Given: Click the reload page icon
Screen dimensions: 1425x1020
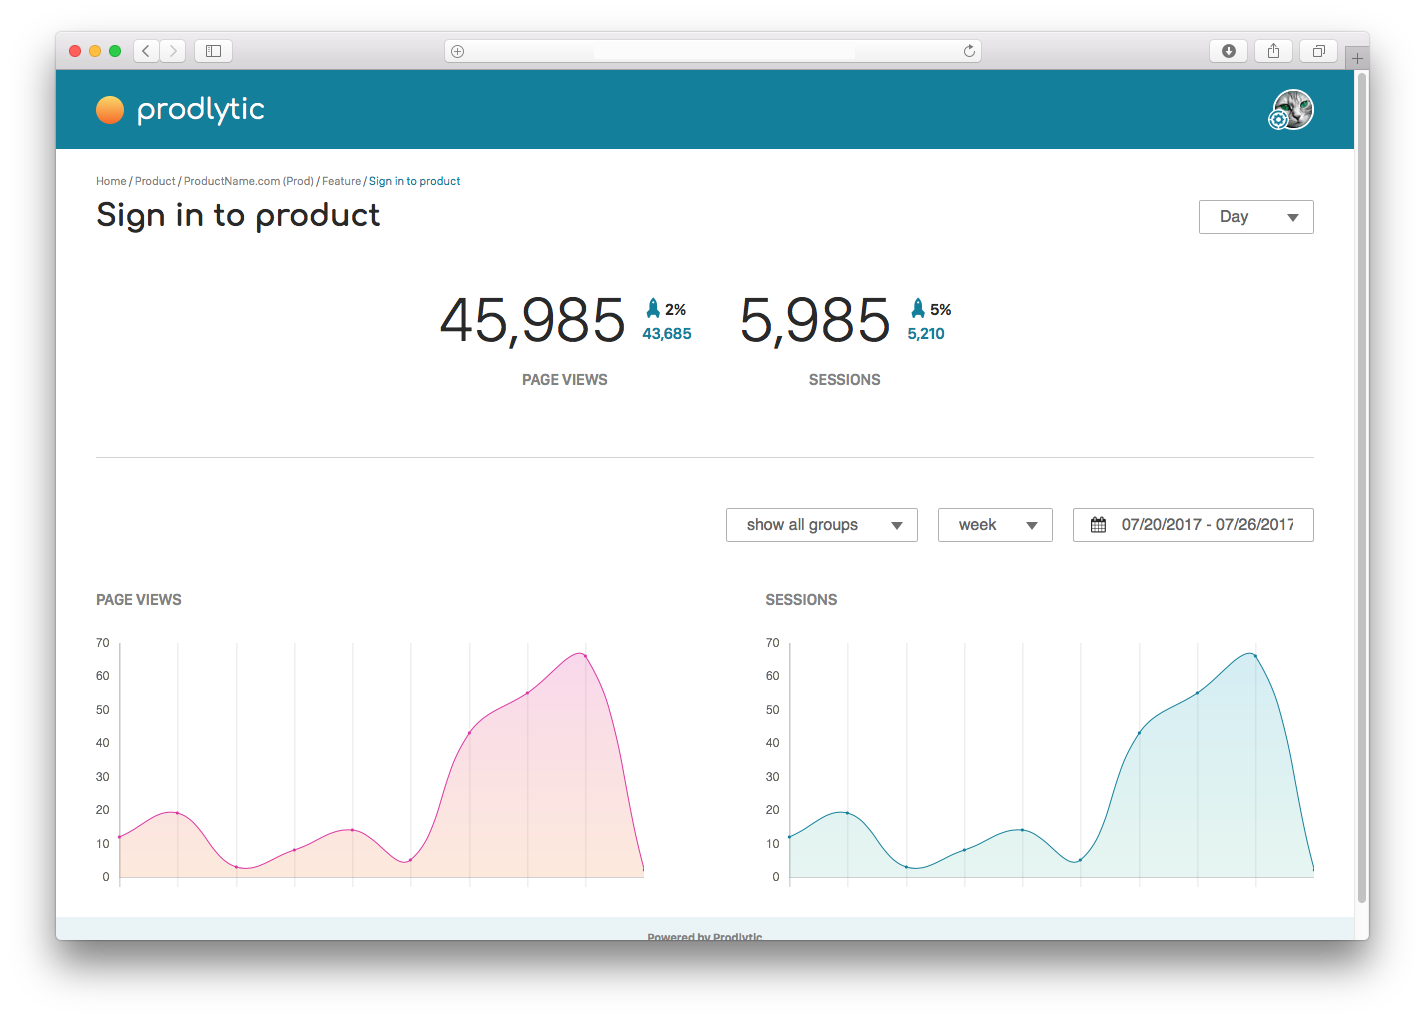Looking at the screenshot, I should pyautogui.click(x=969, y=51).
